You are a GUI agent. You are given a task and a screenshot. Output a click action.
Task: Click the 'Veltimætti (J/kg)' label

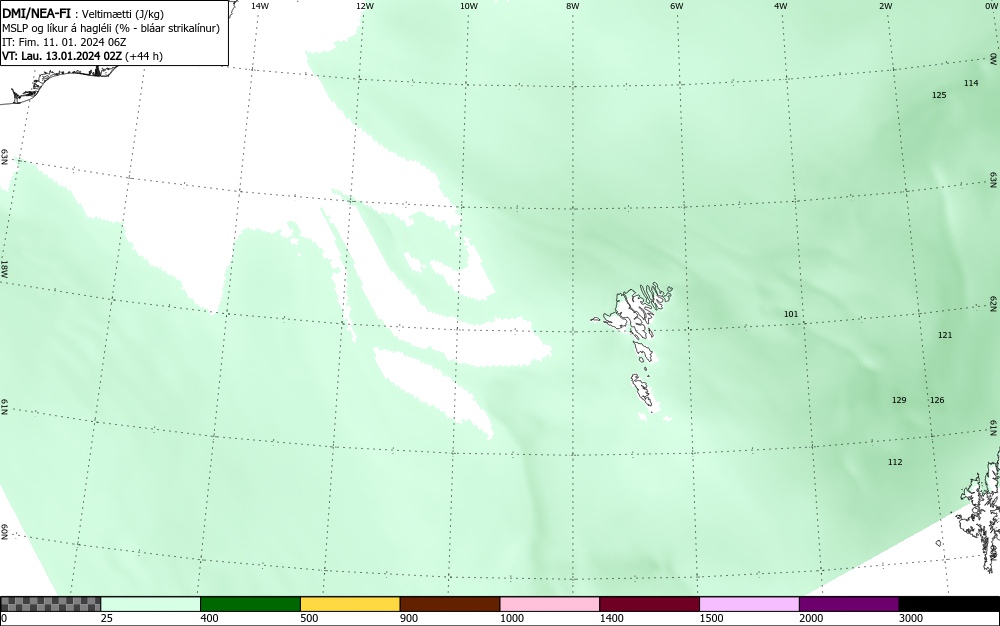click(122, 15)
